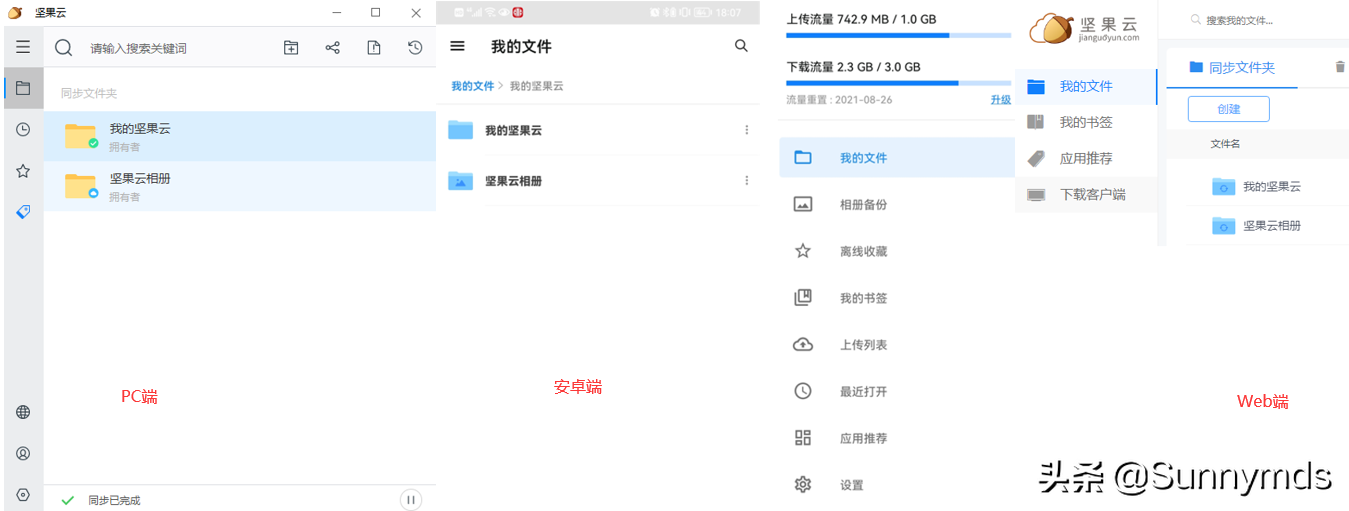
Task: Open the history clock icon in toolbar
Action: pyautogui.click(x=415, y=48)
